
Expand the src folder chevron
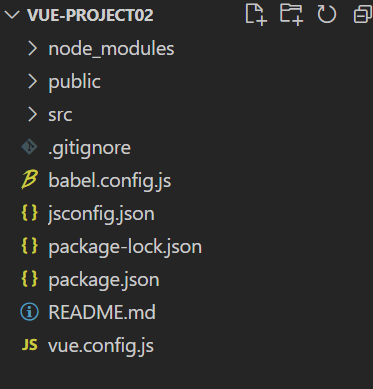coord(33,115)
